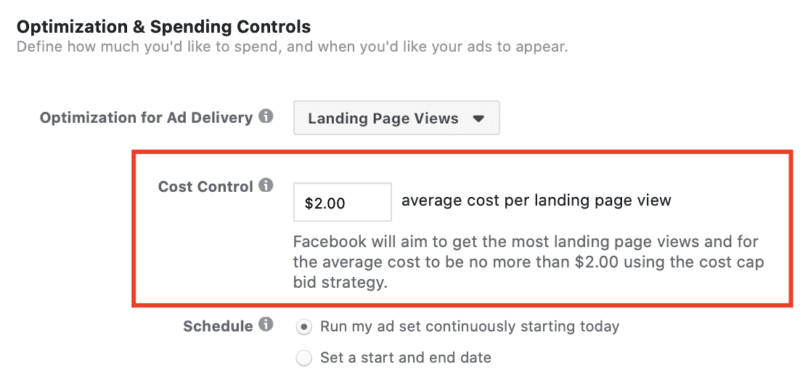Click the 'Run my ad set continuously starting today' label
This screenshot has width=800, height=391.
(469, 327)
